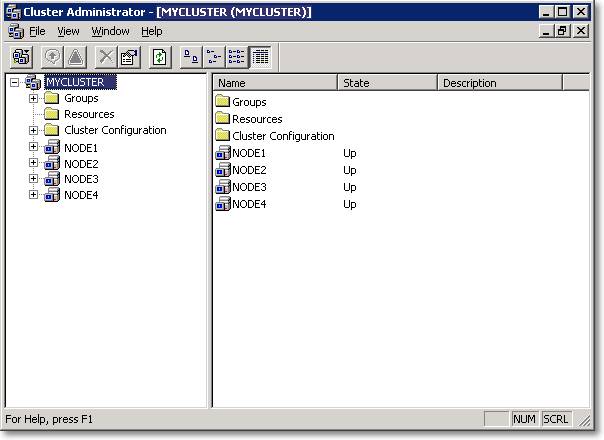Expand NODE1 in the tree pane
This screenshot has height=440, width=604.
click(x=33, y=147)
